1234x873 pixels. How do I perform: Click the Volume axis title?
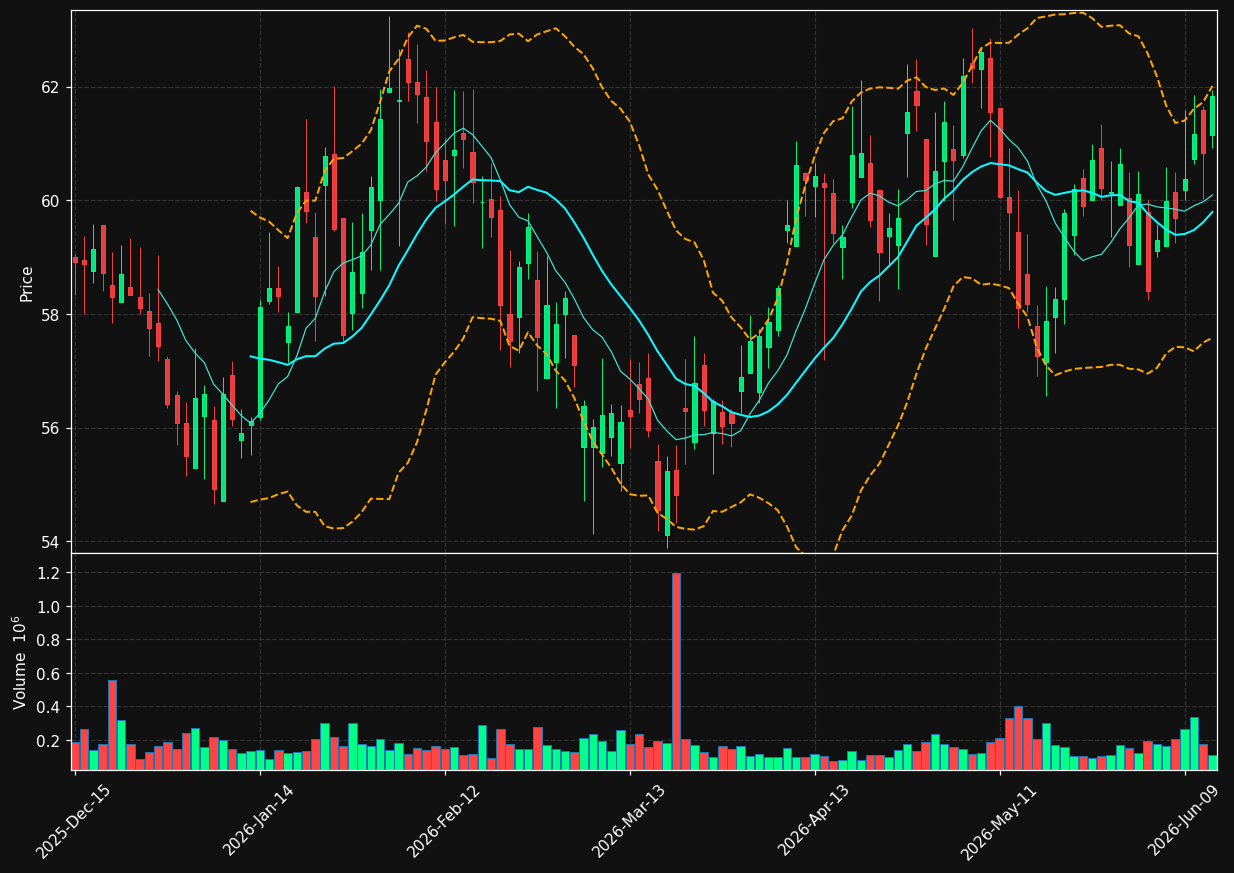pyautogui.click(x=21, y=663)
